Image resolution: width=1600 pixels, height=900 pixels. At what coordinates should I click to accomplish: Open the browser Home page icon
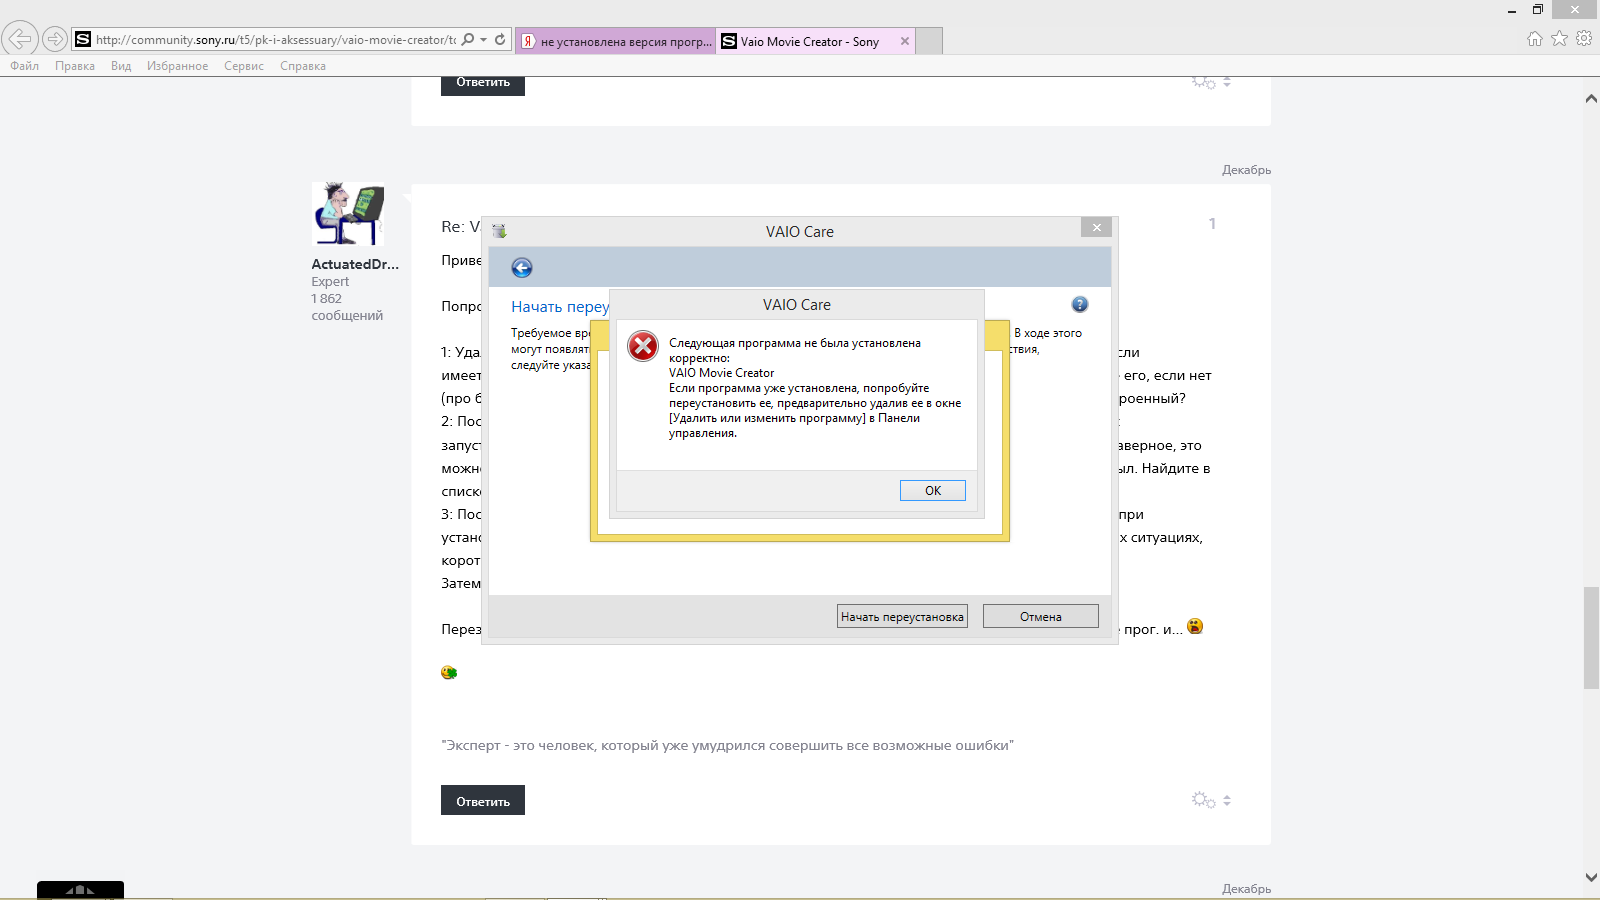pos(1535,39)
